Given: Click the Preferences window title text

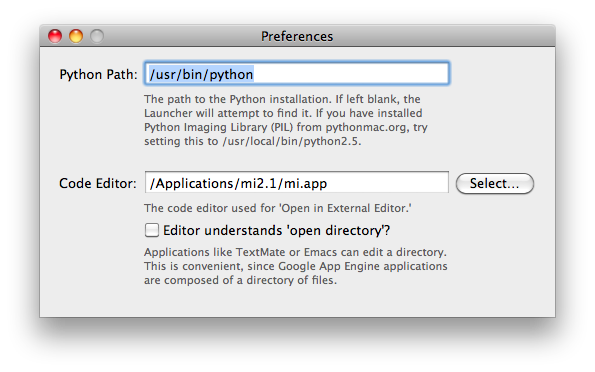Looking at the screenshot, I should pyautogui.click(x=297, y=36).
